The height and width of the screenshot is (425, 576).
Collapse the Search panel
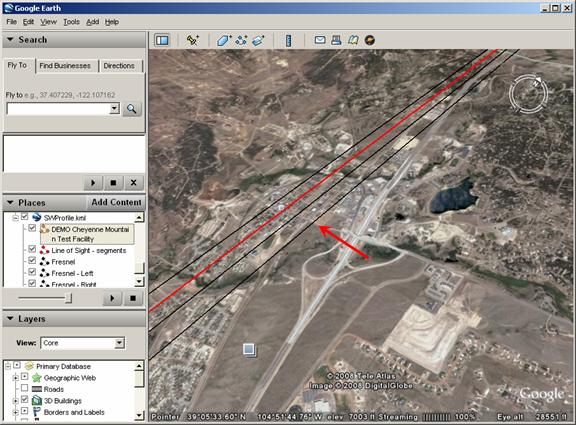coord(10,39)
